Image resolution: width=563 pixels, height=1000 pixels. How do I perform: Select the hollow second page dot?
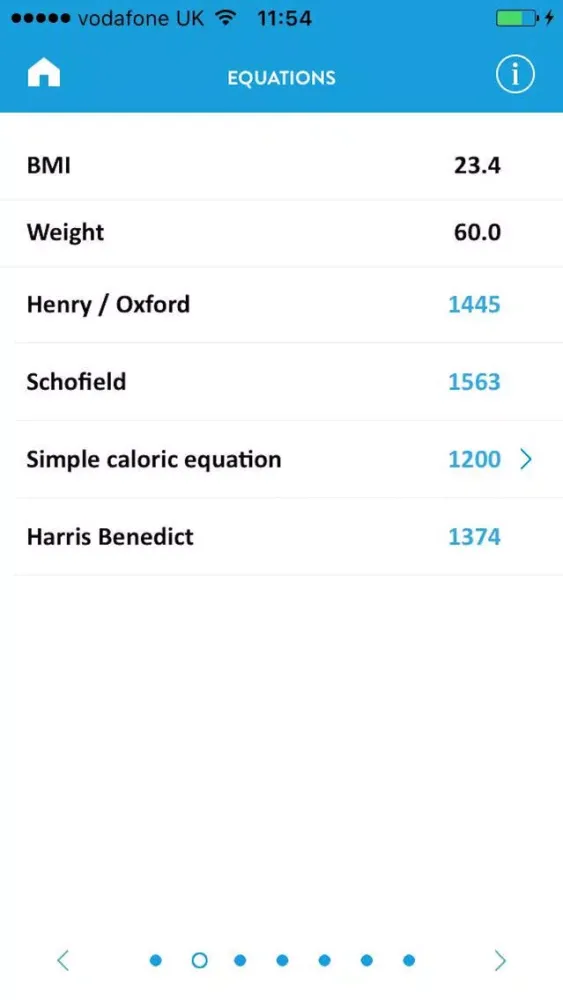point(200,960)
